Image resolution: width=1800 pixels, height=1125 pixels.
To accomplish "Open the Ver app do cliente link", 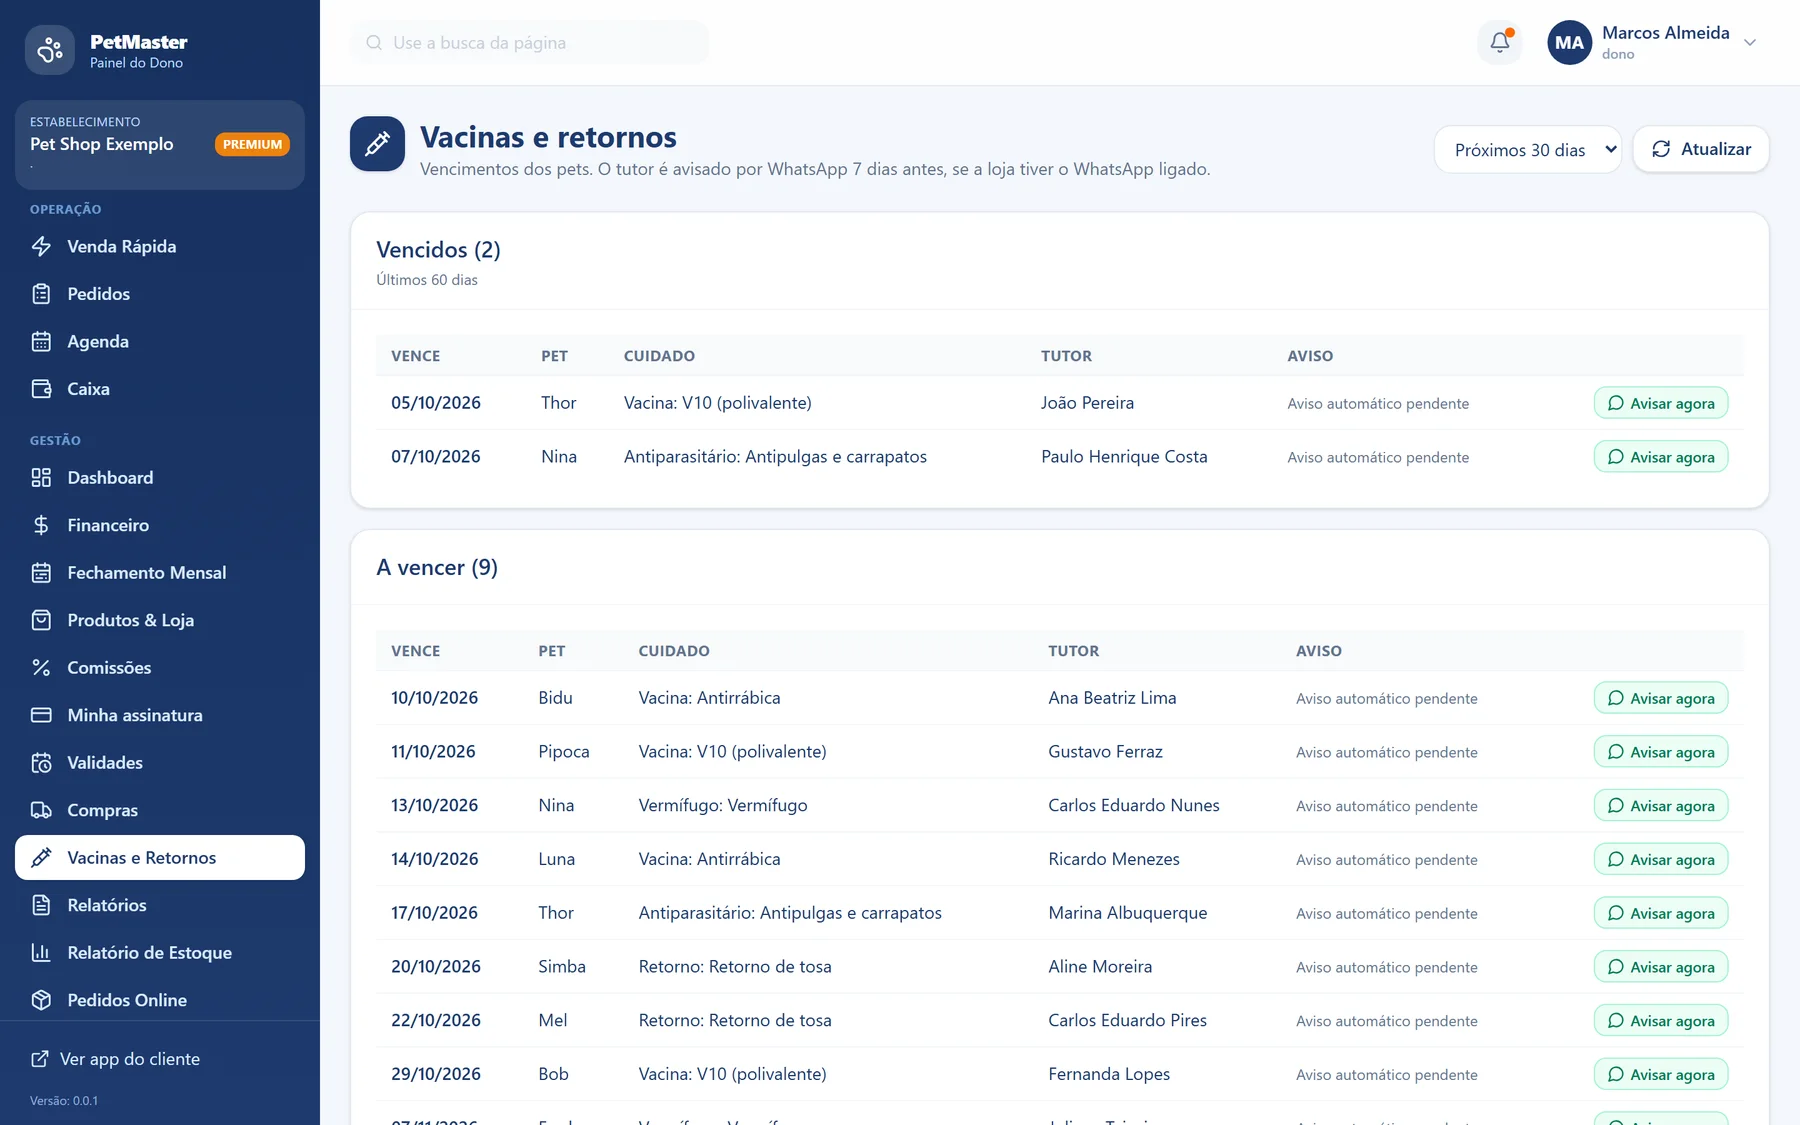I will [115, 1059].
